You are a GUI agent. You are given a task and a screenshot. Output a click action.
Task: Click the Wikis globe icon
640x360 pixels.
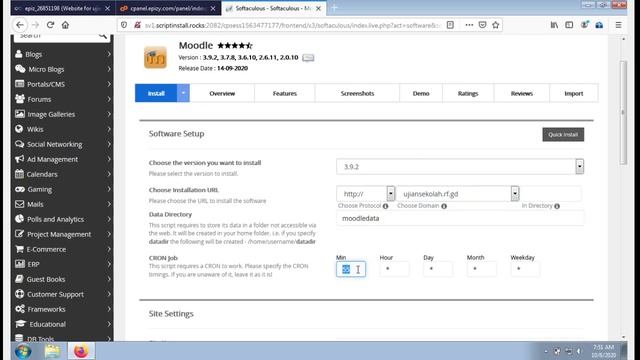(x=19, y=129)
